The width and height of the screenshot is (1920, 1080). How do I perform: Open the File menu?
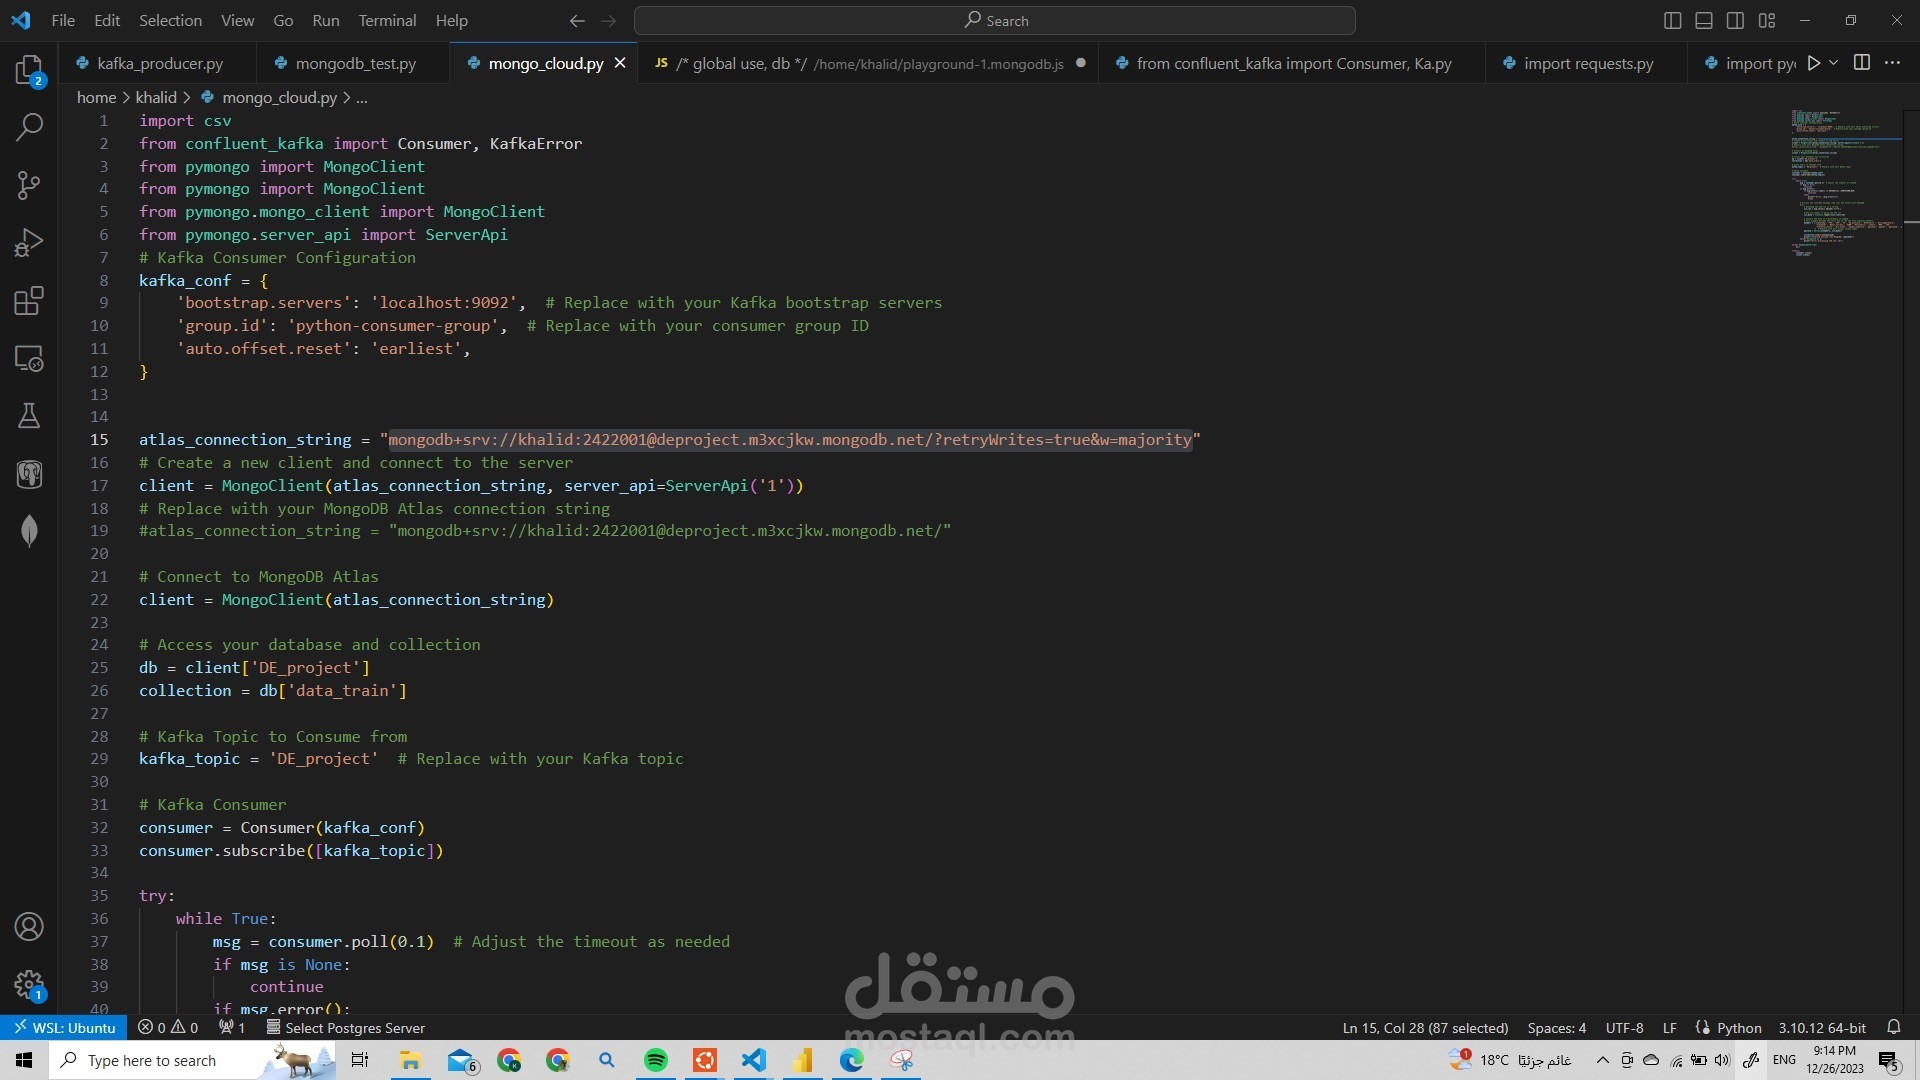pos(63,20)
